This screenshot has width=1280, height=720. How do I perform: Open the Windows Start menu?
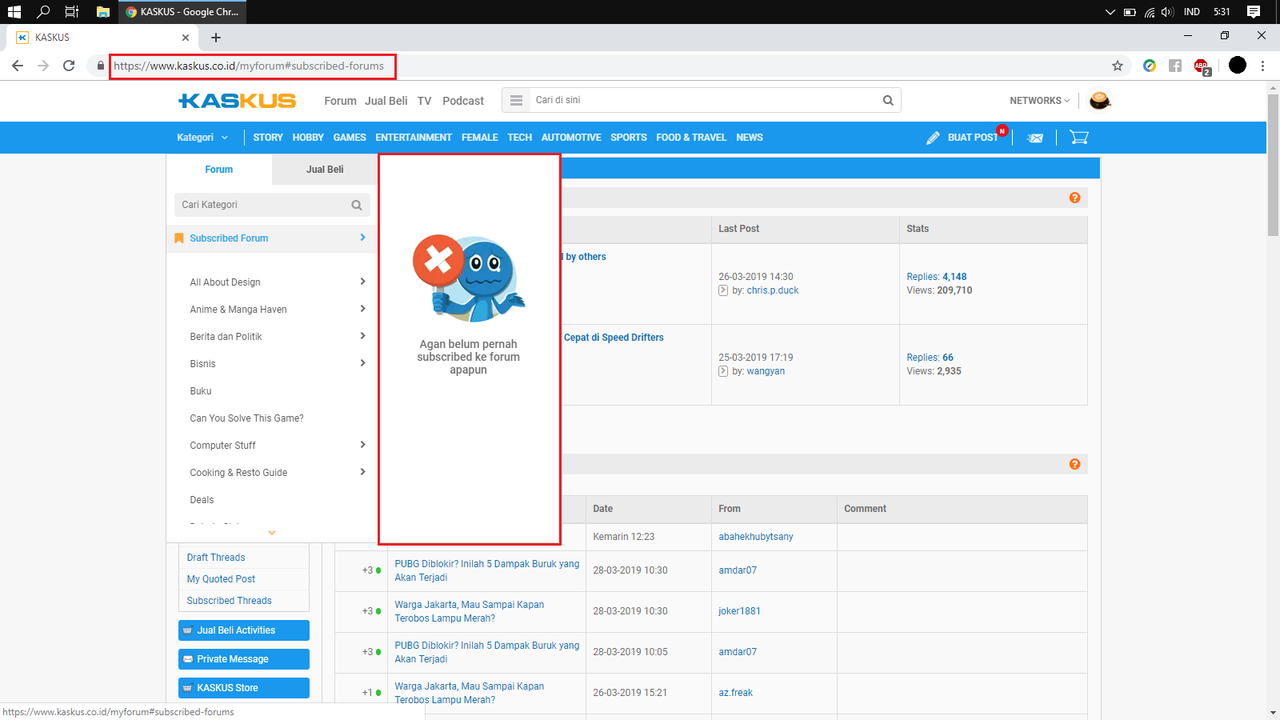pos(14,12)
